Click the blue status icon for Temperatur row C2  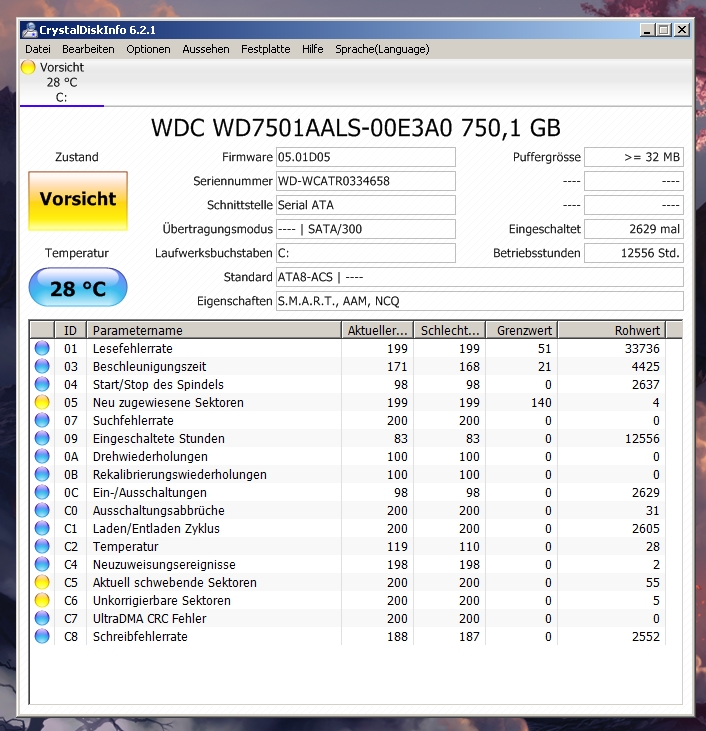pyautogui.click(x=42, y=546)
